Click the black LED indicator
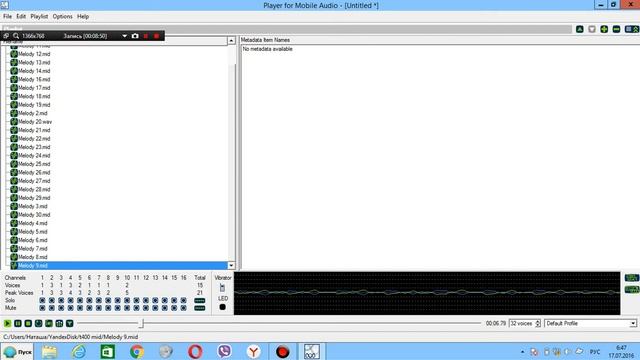Screen dimensions: 640x360 pyautogui.click(x=222, y=307)
